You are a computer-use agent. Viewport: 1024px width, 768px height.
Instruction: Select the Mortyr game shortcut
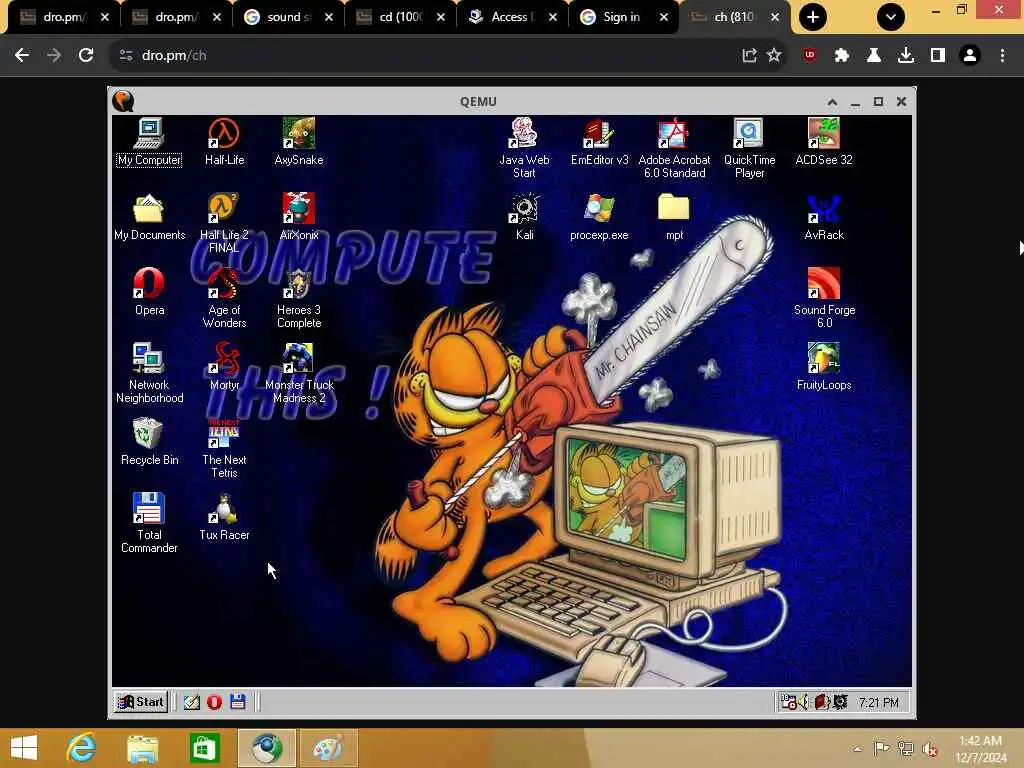click(224, 367)
